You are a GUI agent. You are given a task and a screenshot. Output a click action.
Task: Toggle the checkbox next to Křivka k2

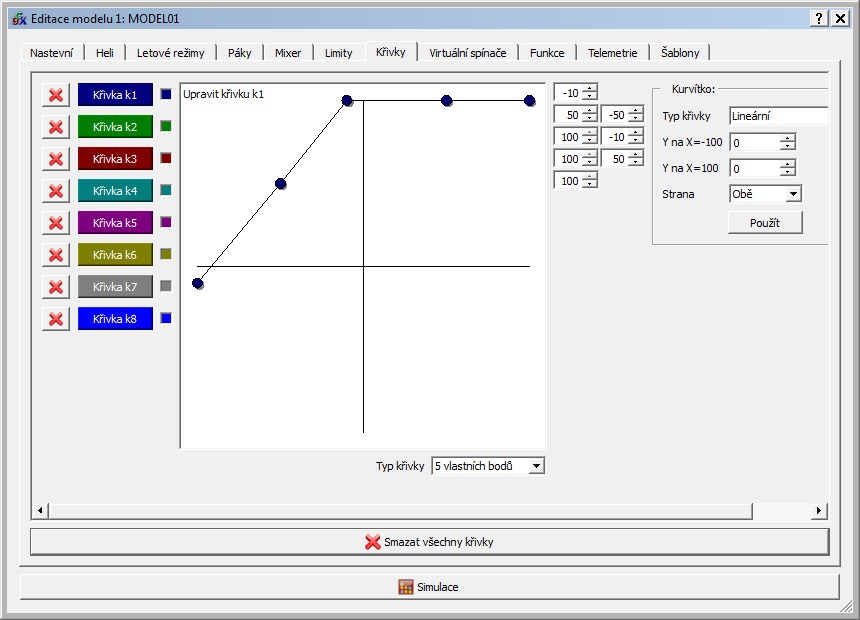tap(166, 126)
